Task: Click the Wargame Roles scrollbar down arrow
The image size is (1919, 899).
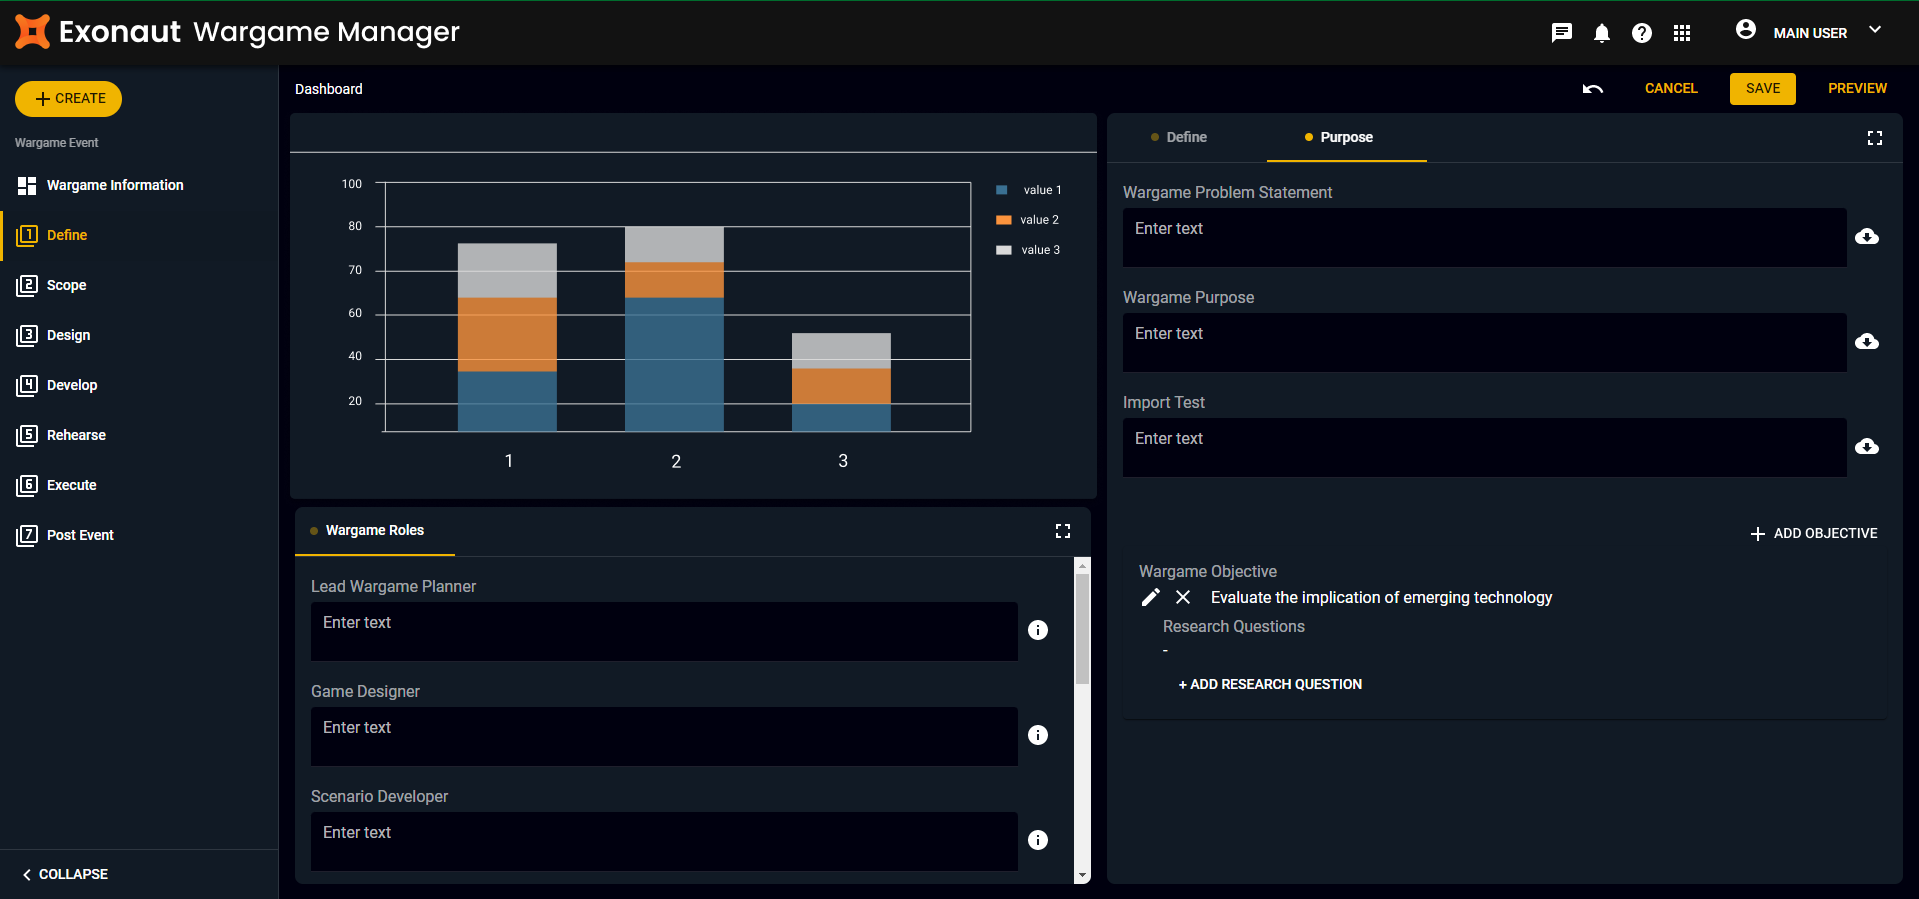Action: [x=1082, y=876]
